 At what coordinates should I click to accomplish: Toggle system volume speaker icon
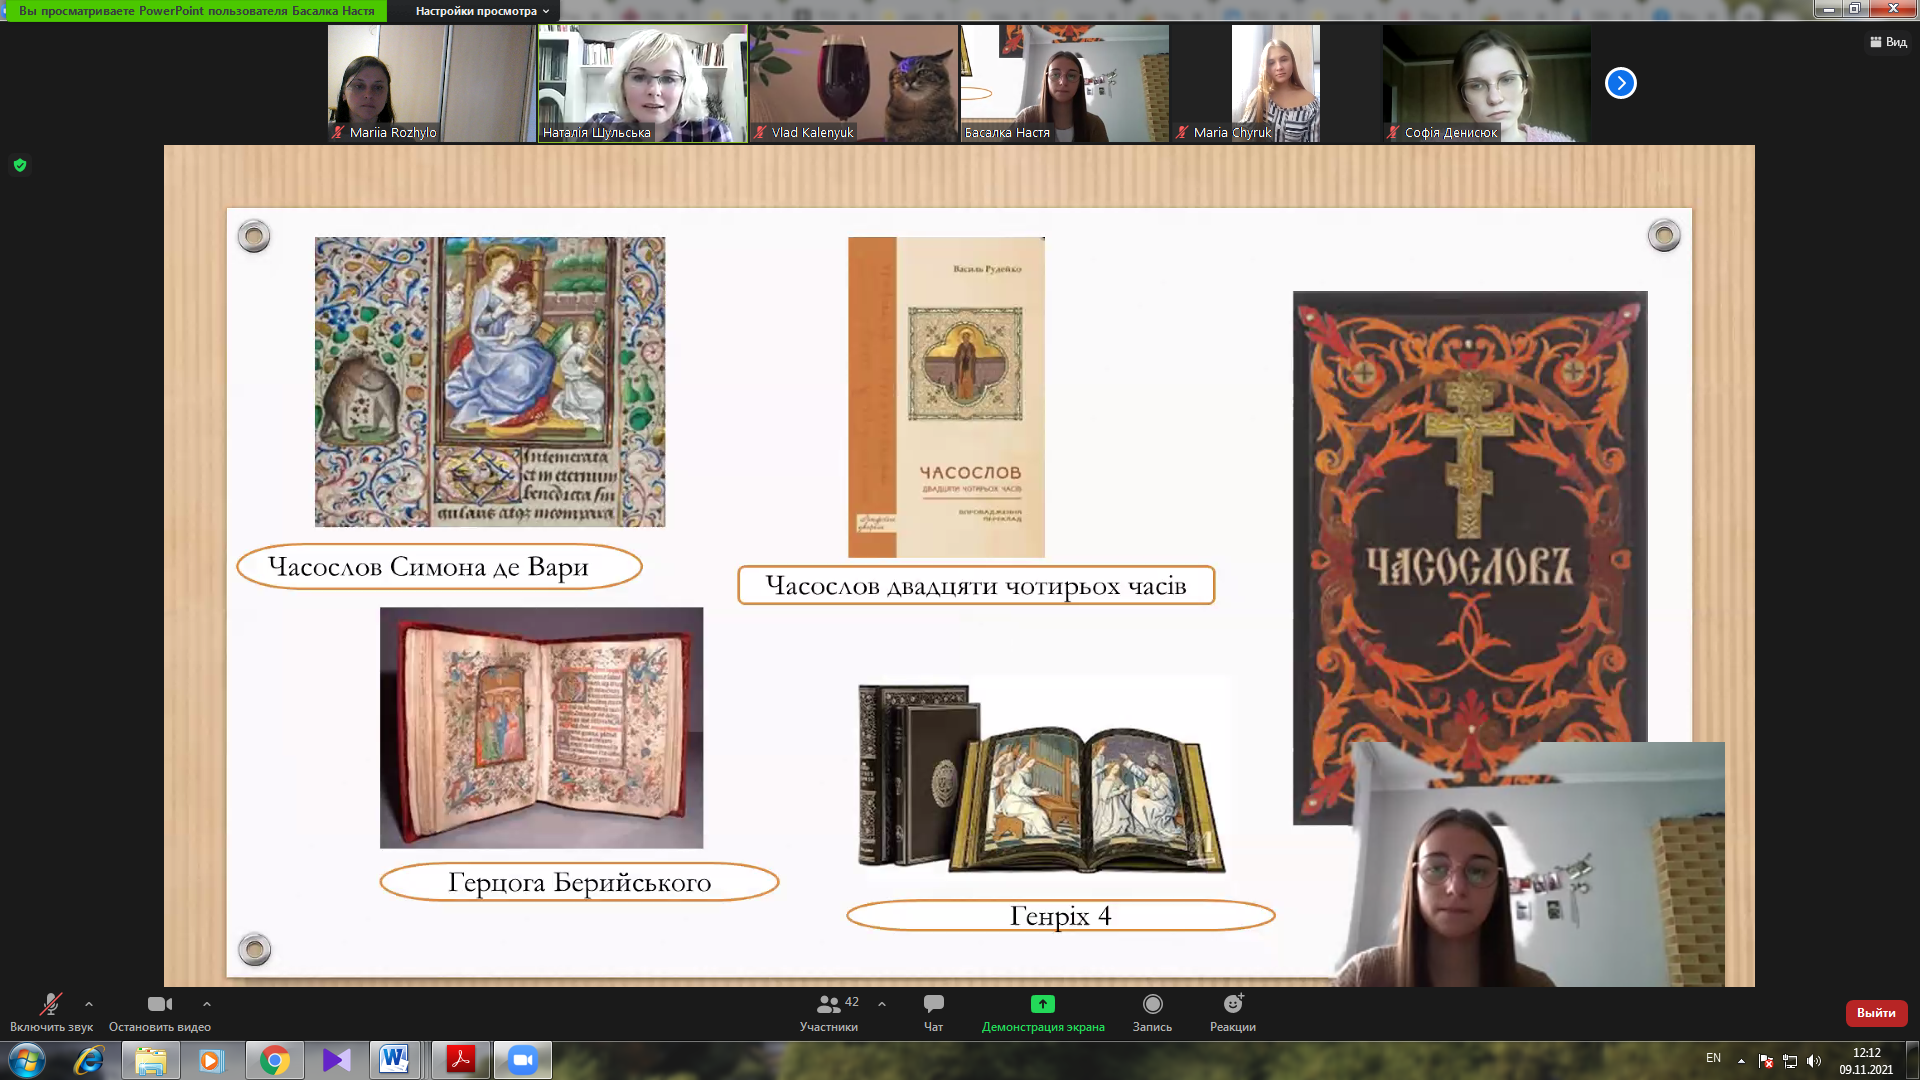point(1814,1061)
